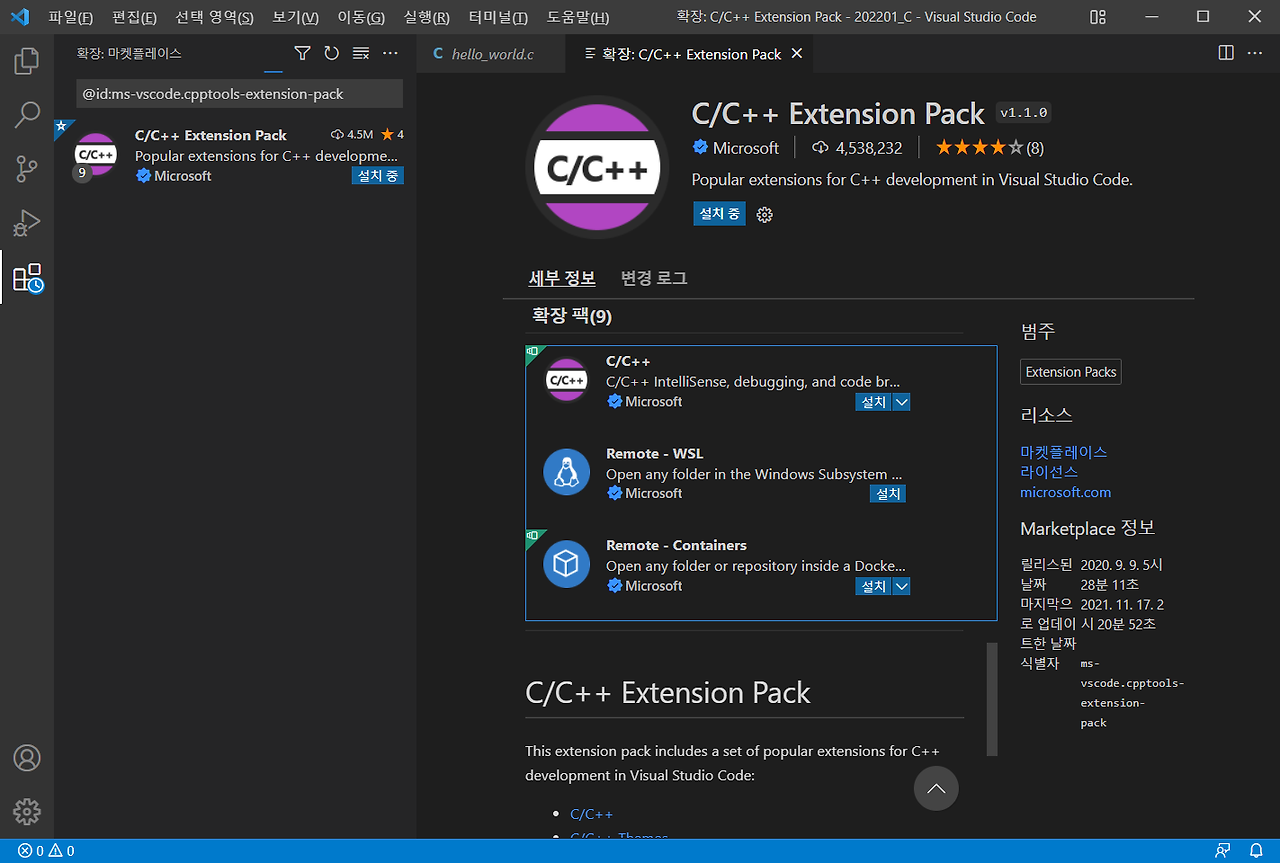Open the 파일(F) menu
The width and height of the screenshot is (1280, 863).
coord(70,17)
